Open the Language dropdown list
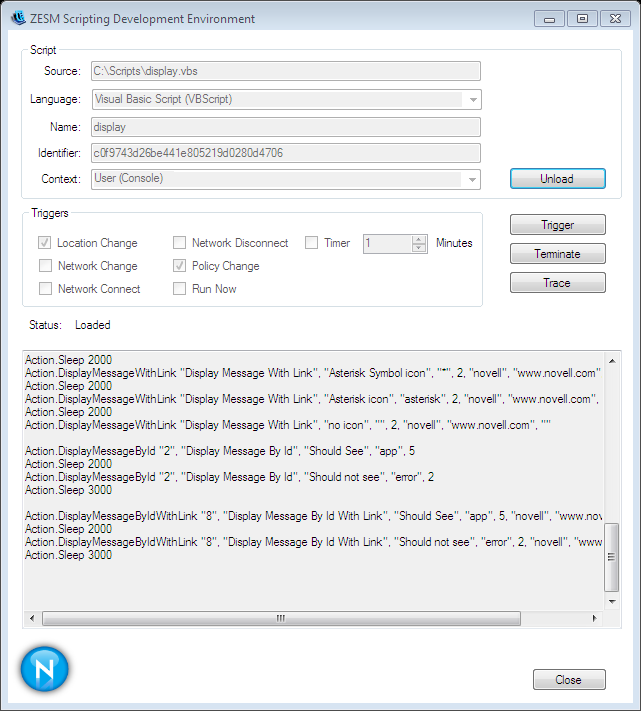The width and height of the screenshot is (641, 711). click(473, 99)
